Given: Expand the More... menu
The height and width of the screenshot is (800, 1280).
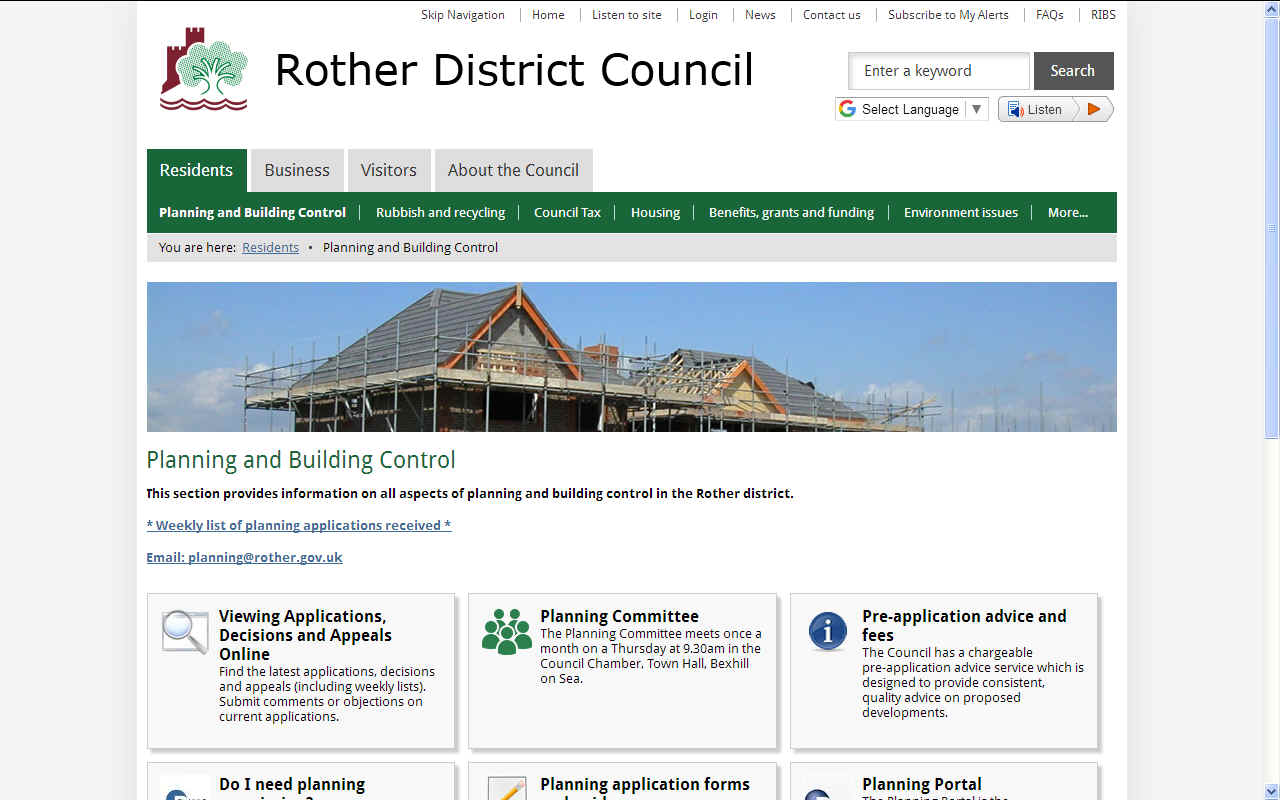Looking at the screenshot, I should [x=1068, y=212].
